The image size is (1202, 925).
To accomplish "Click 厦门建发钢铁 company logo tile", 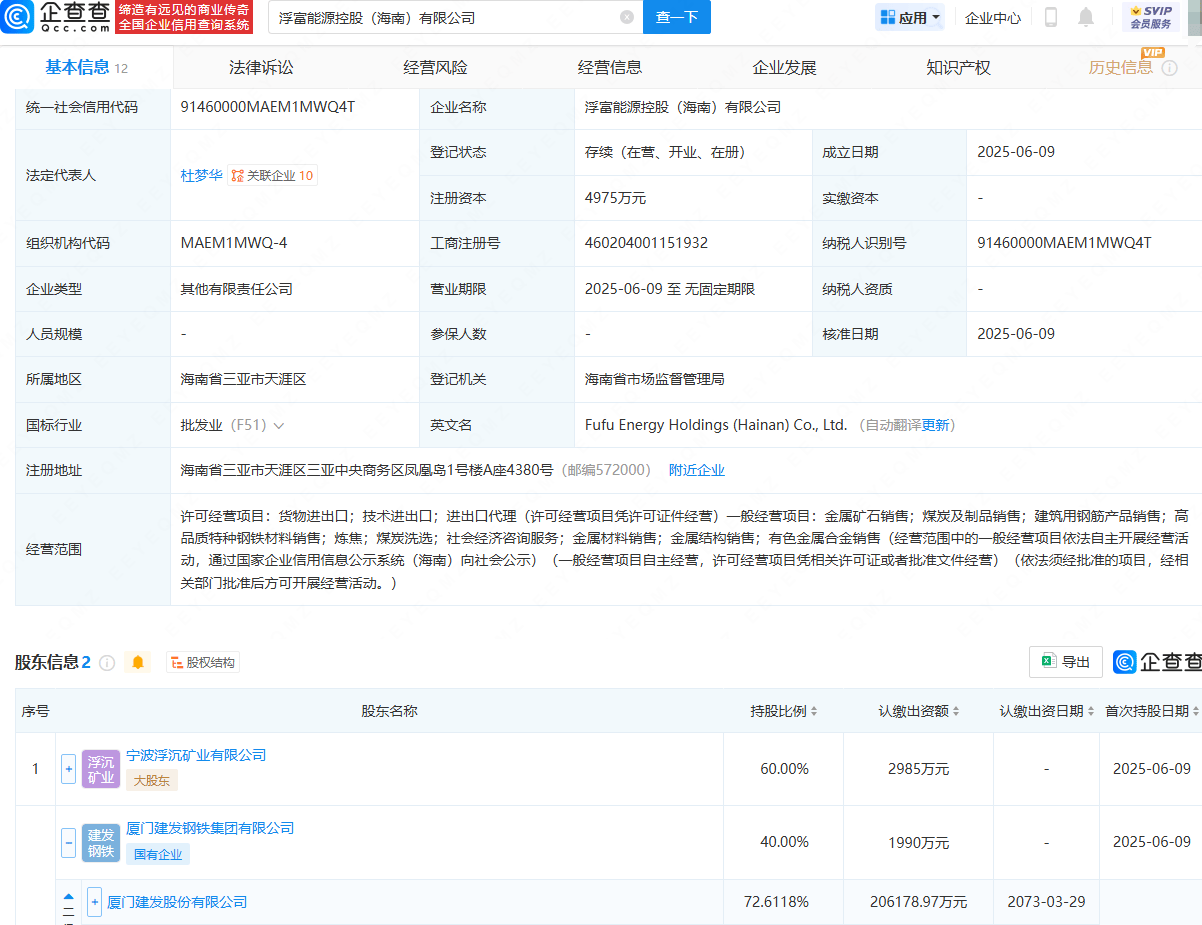I will click(101, 842).
